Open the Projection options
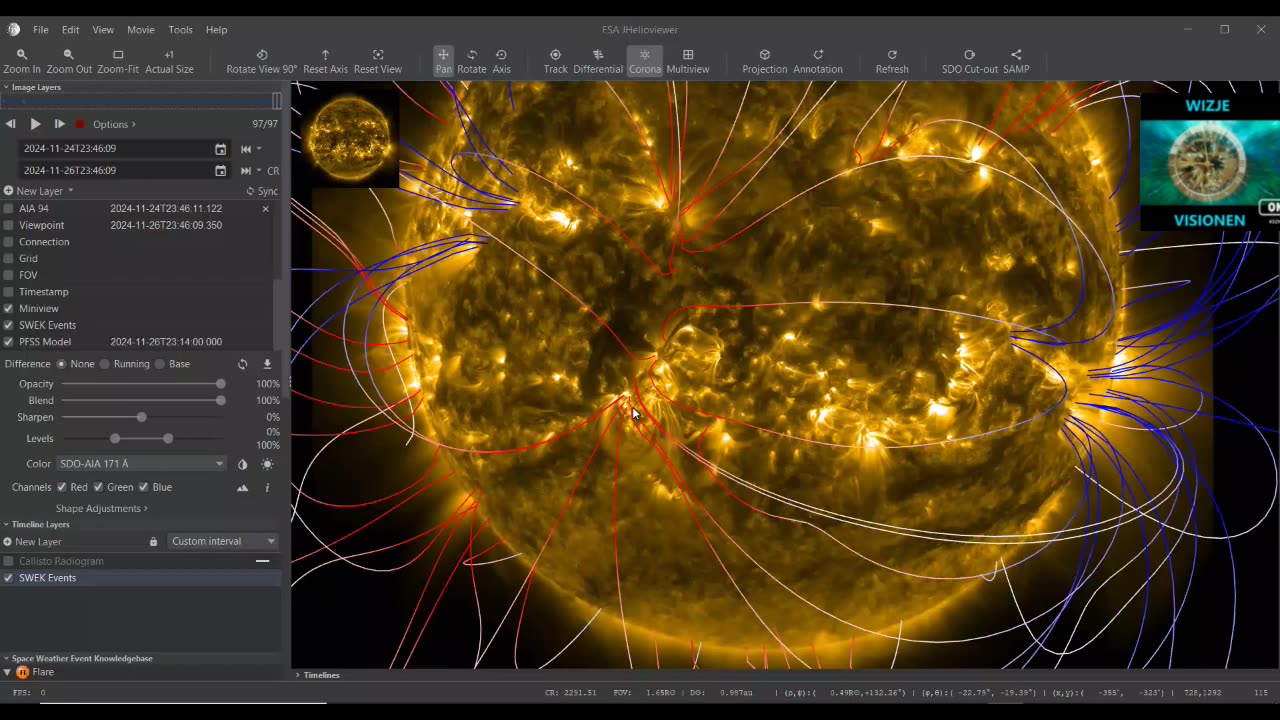 (765, 61)
